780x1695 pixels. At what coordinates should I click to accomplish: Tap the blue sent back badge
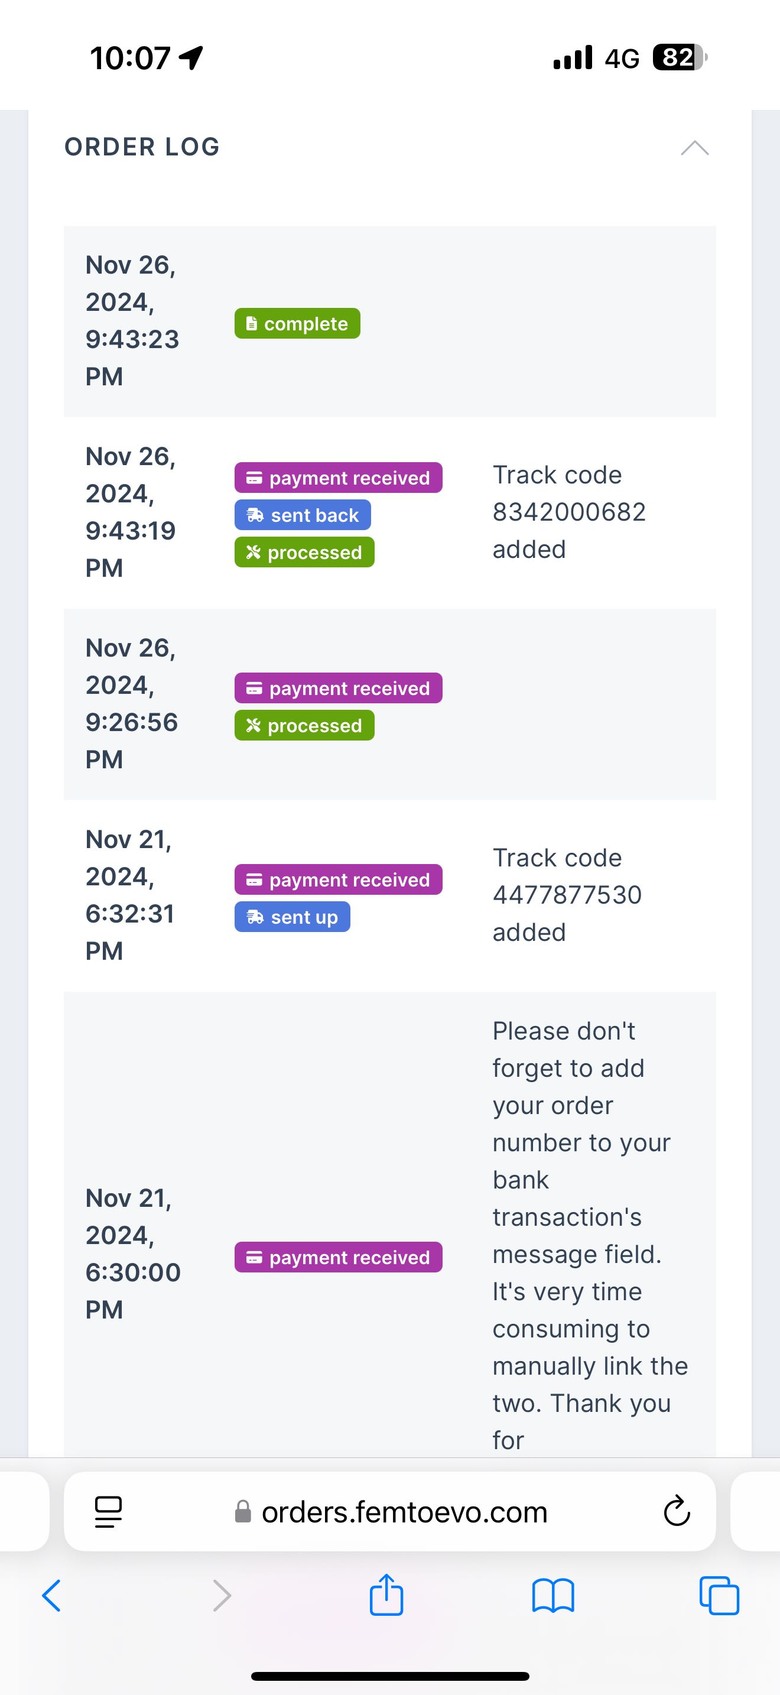point(303,515)
